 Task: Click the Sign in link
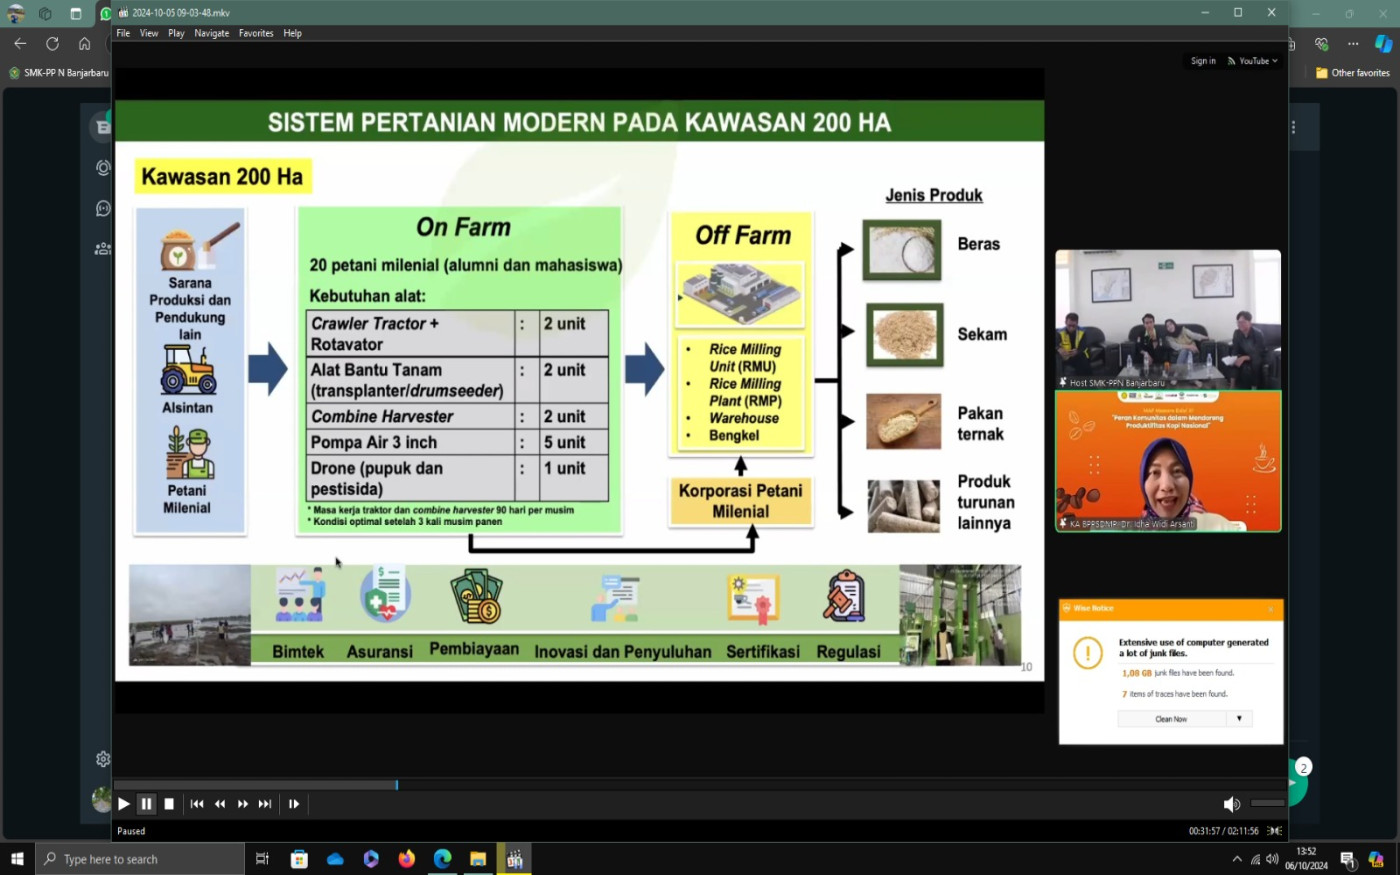click(x=1203, y=61)
